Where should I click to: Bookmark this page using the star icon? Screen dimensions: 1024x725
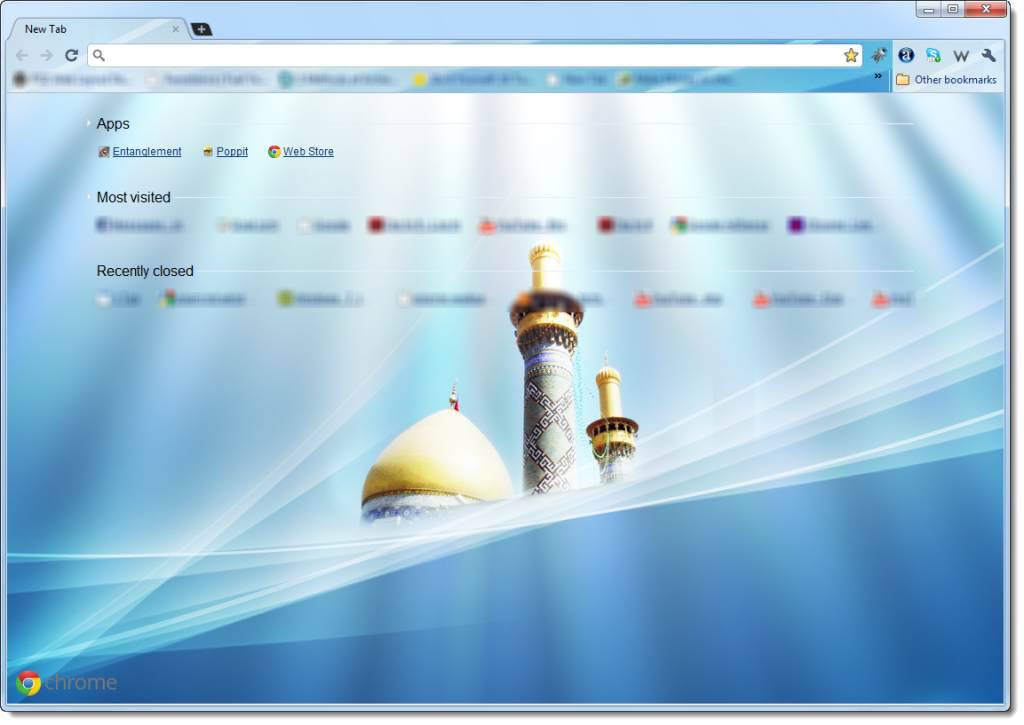851,55
